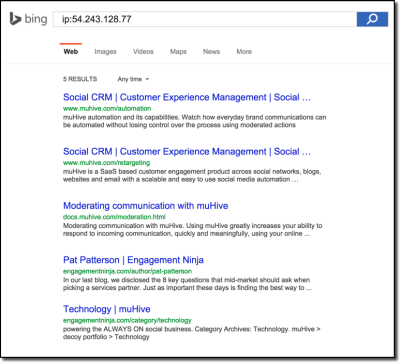Screen dimensions: 400x363
Task: Click the 5 RESULTS count text
Action: [x=80, y=79]
